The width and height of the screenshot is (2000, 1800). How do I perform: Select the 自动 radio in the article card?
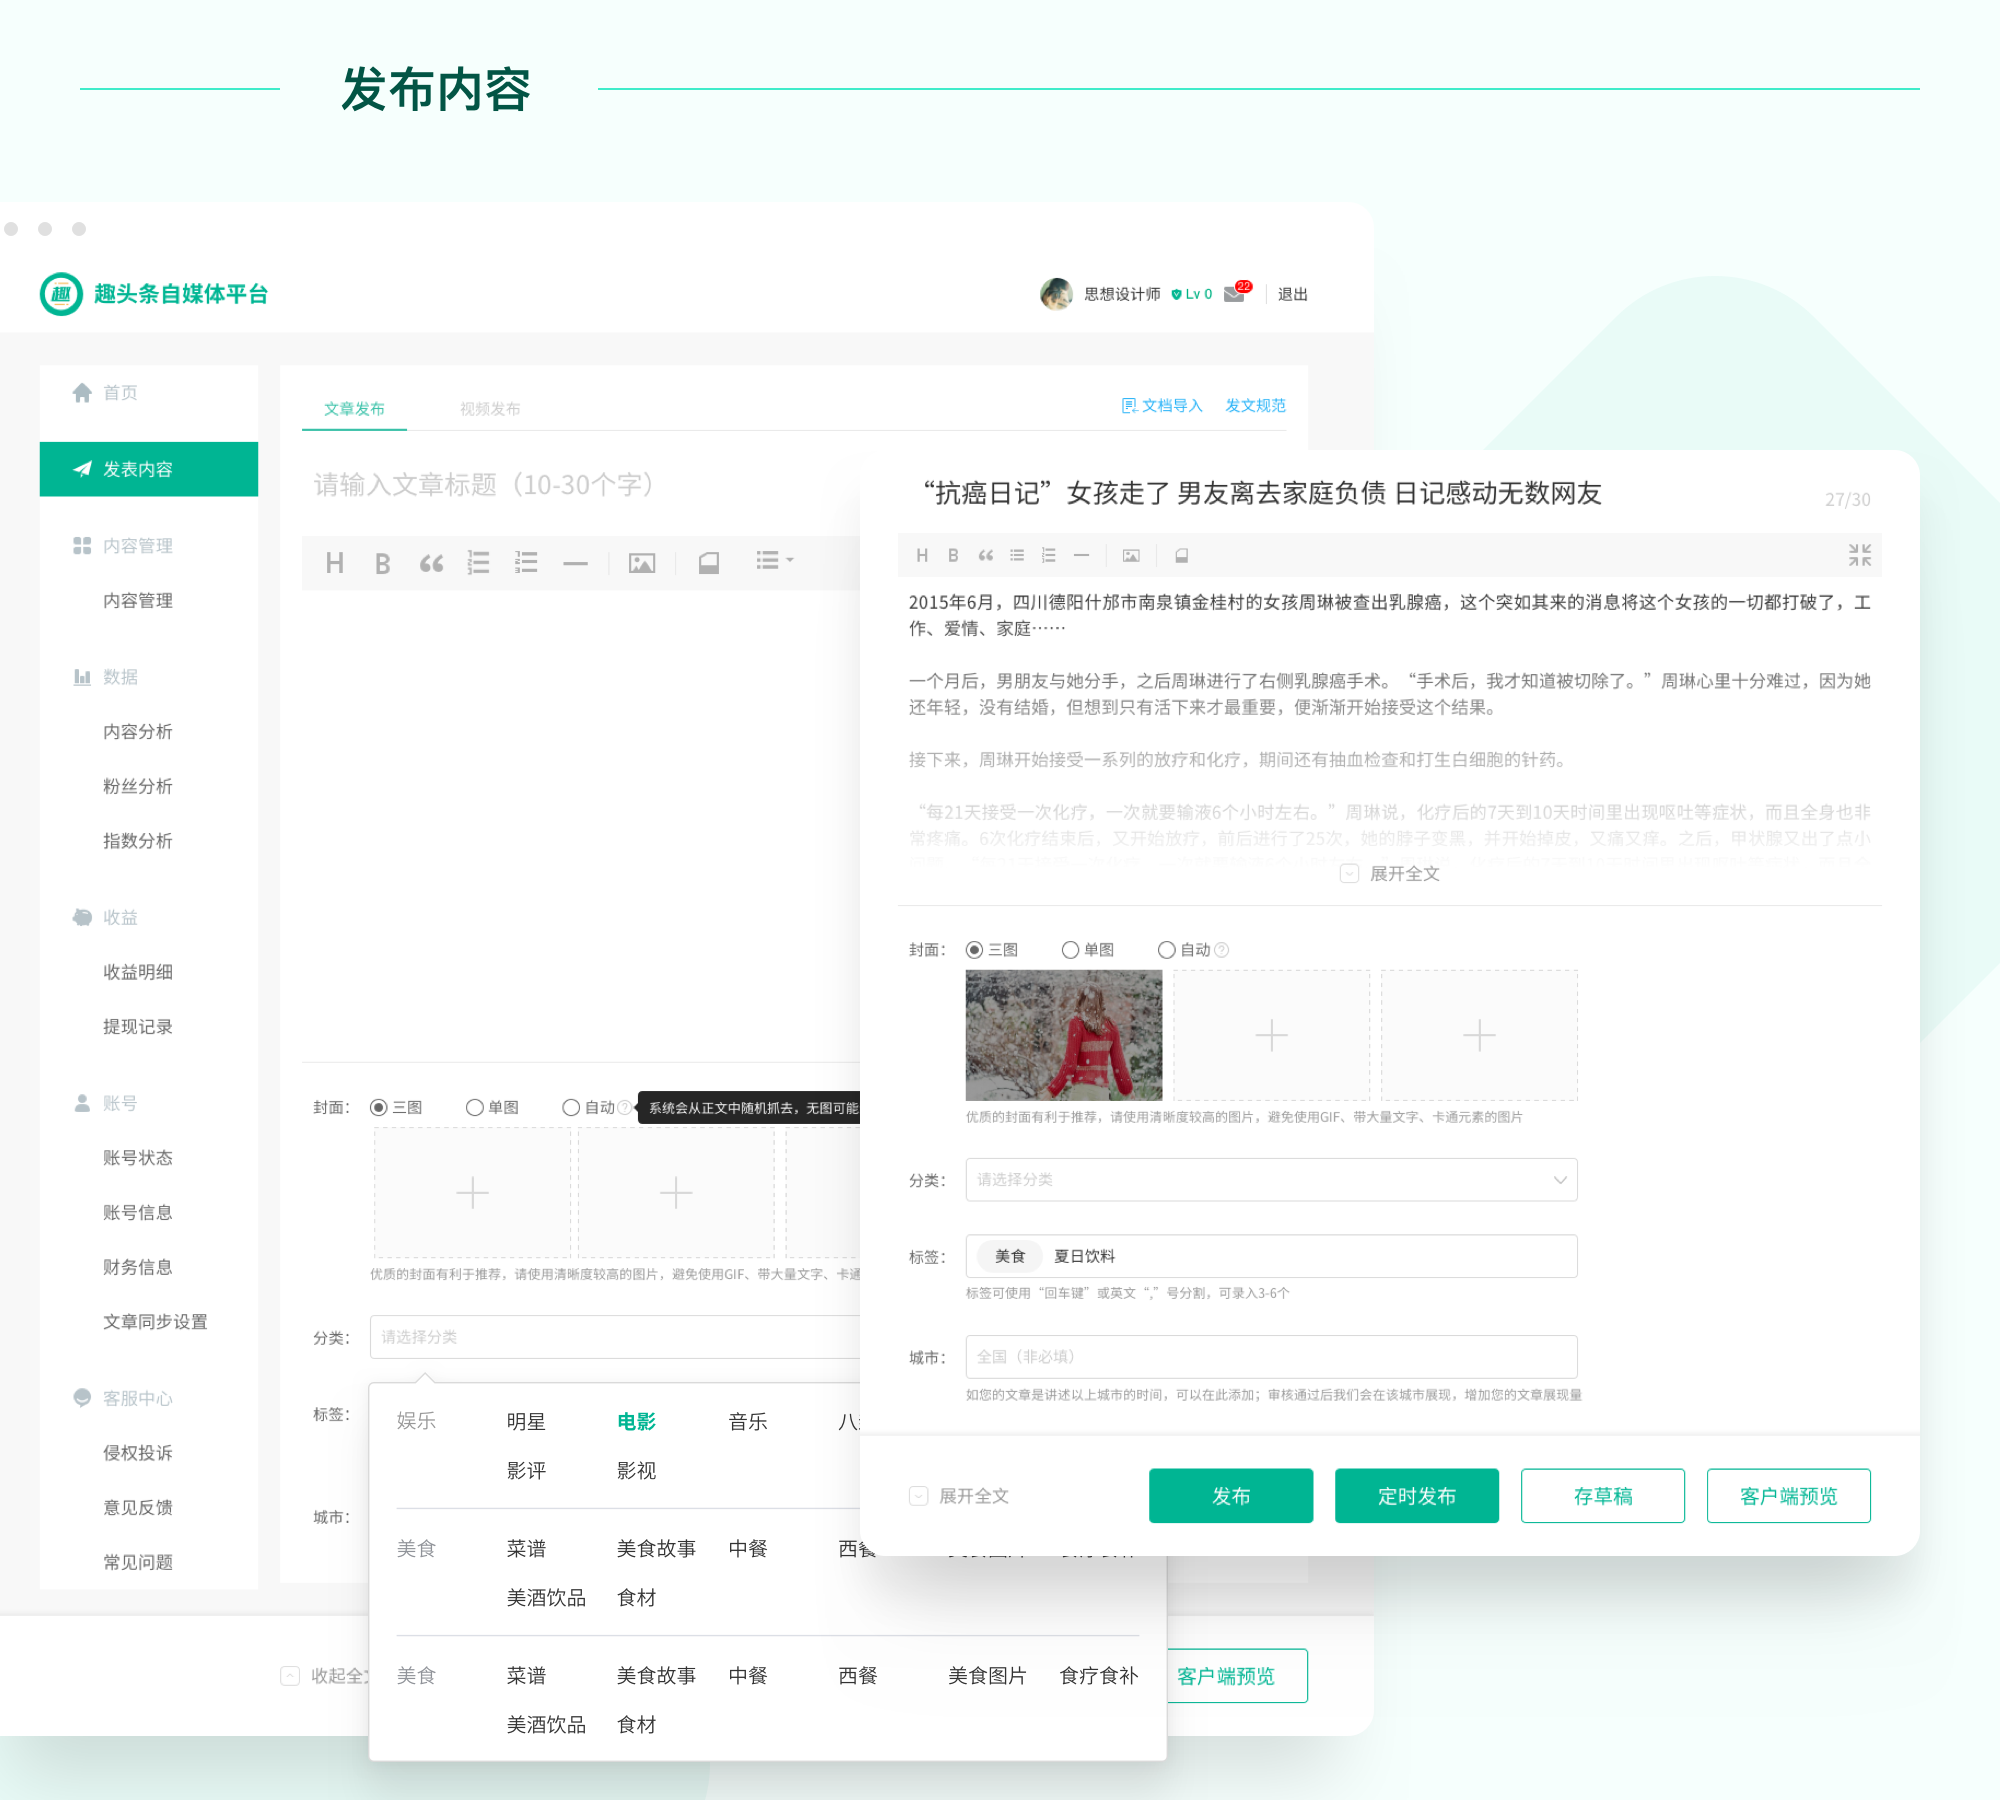(1166, 949)
